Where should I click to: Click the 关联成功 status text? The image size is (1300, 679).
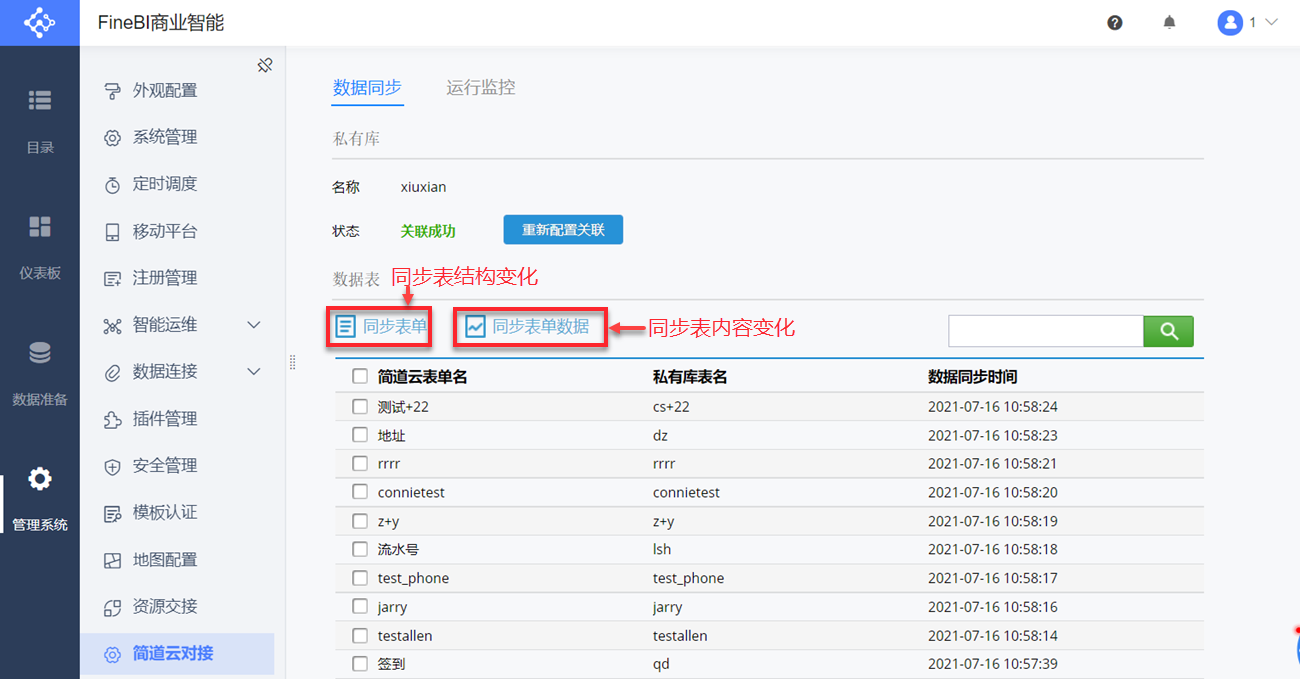click(428, 231)
